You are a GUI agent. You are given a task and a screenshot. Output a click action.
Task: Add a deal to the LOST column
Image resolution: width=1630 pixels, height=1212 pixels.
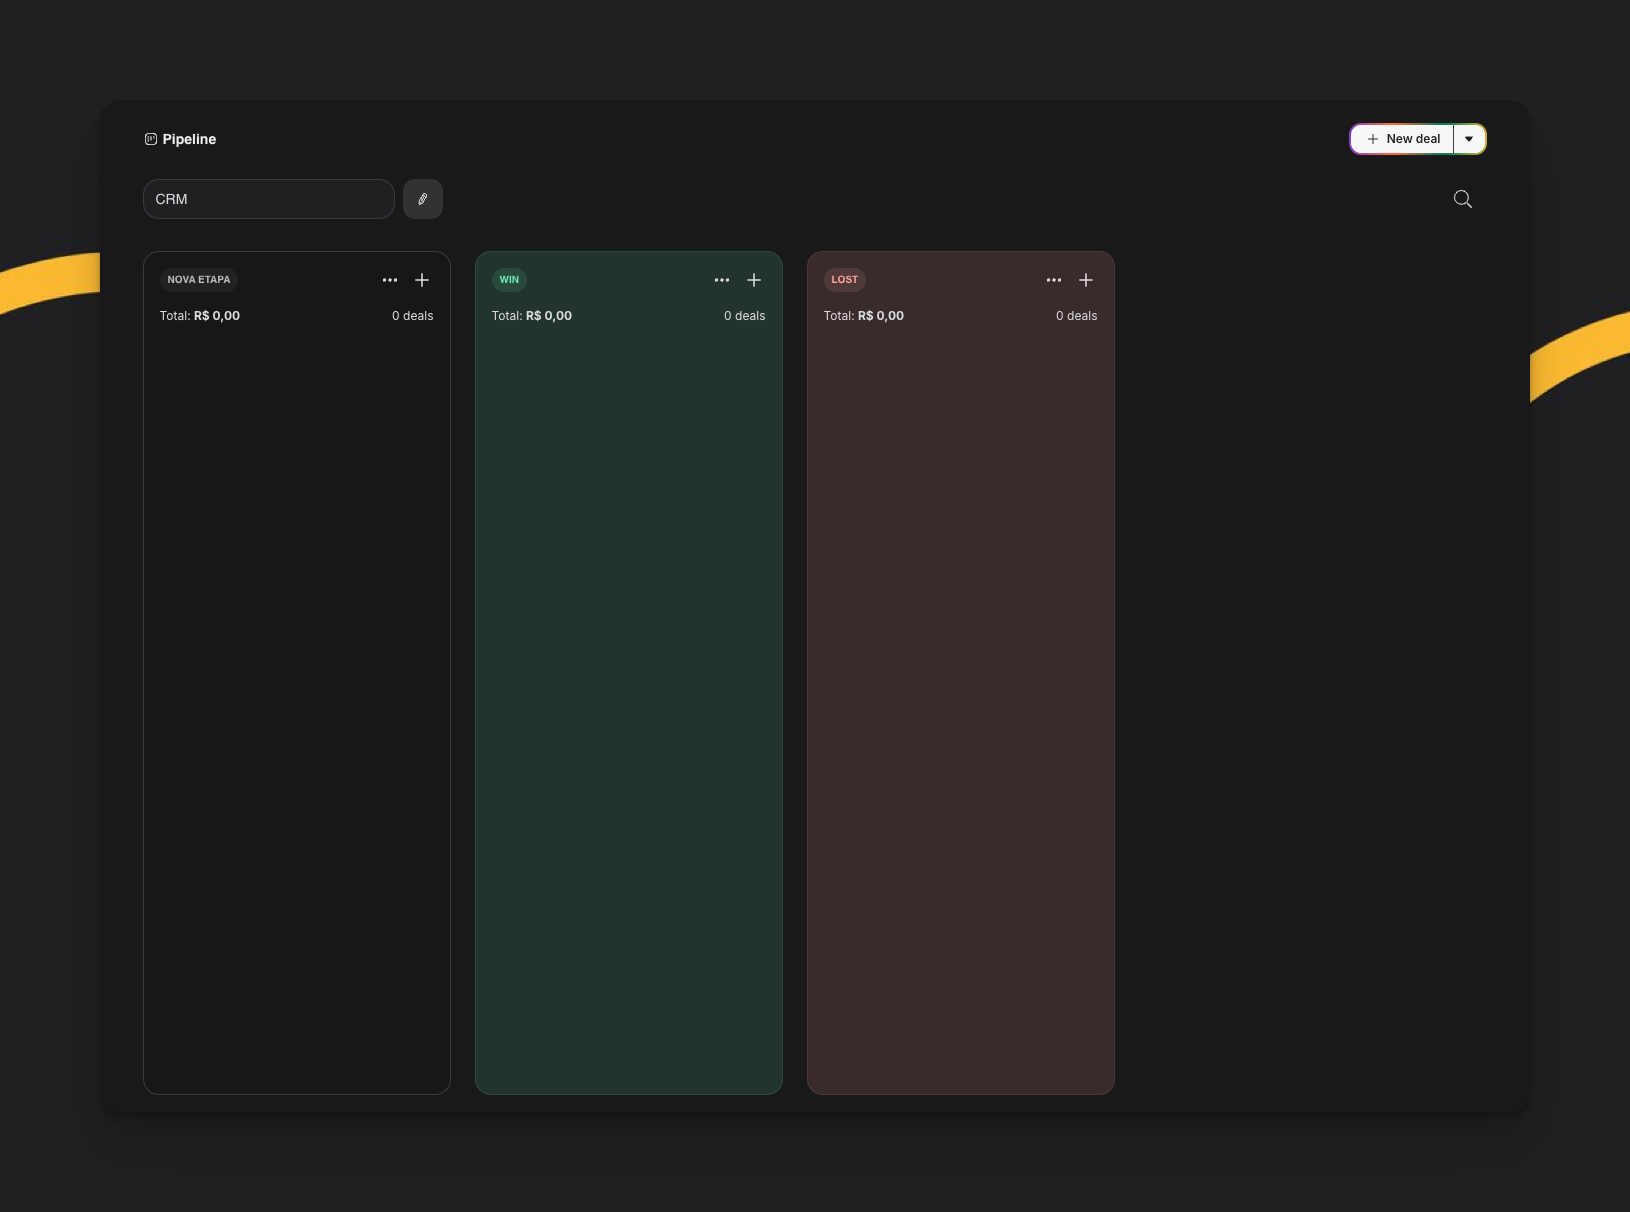(x=1086, y=280)
